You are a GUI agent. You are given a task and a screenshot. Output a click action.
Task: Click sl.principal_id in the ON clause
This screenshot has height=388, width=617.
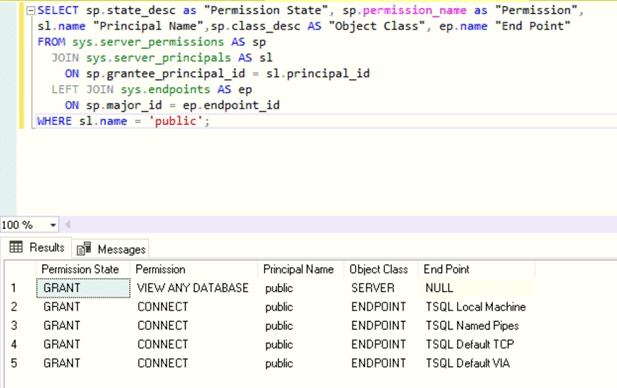pos(318,74)
